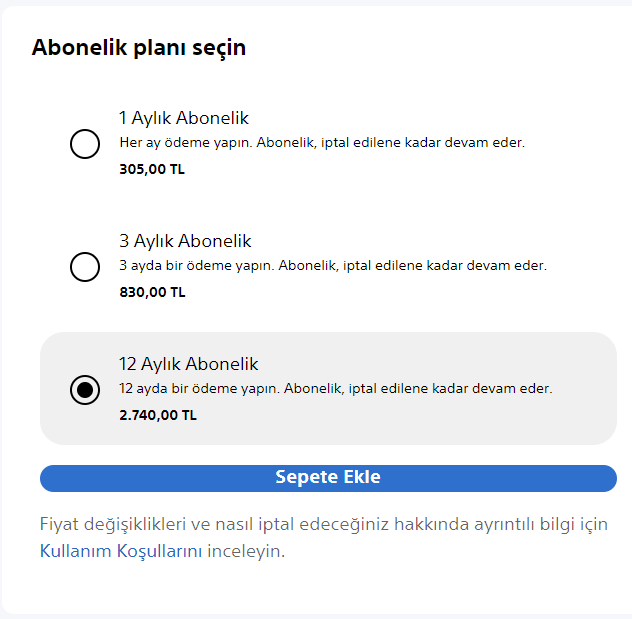Click the "3 ayda bir ödeme yapın" description

[196, 266]
